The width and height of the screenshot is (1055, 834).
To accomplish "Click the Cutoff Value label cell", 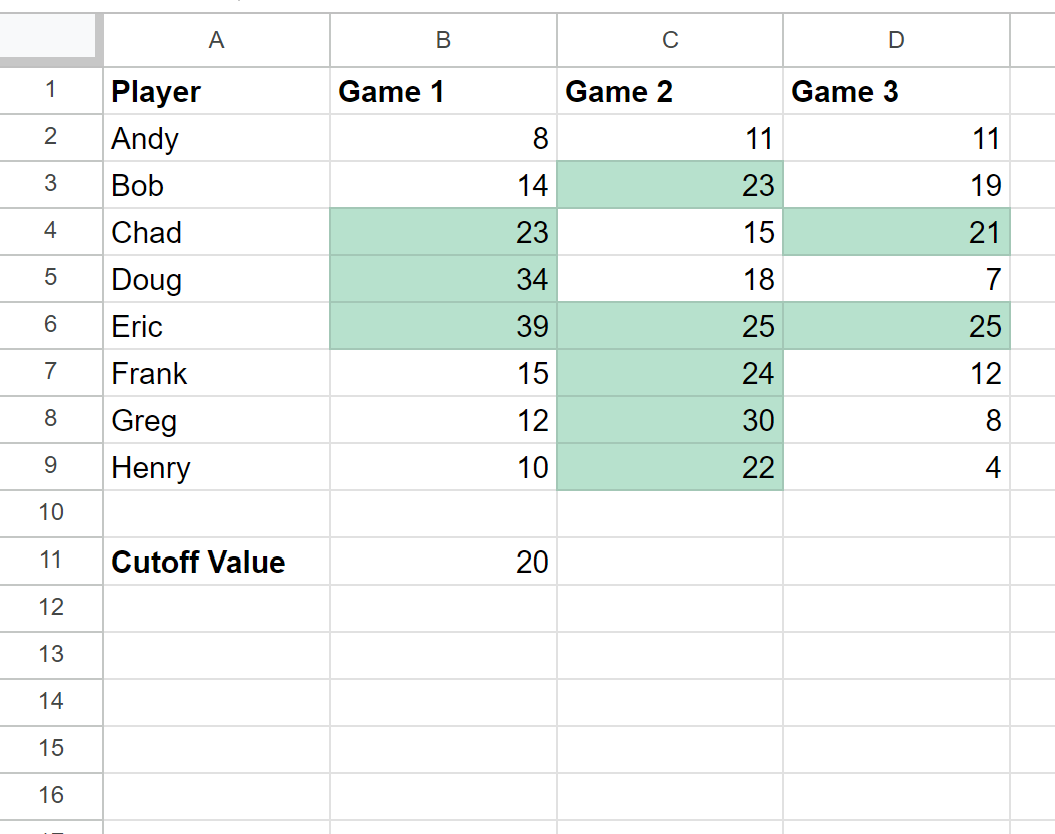I will click(216, 561).
